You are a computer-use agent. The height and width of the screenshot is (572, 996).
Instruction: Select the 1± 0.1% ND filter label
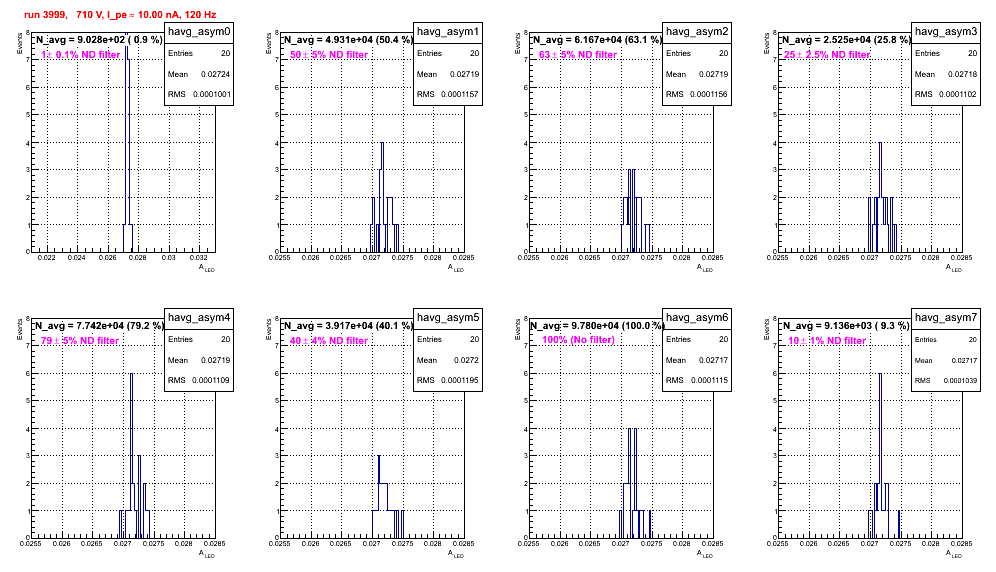pos(81,55)
